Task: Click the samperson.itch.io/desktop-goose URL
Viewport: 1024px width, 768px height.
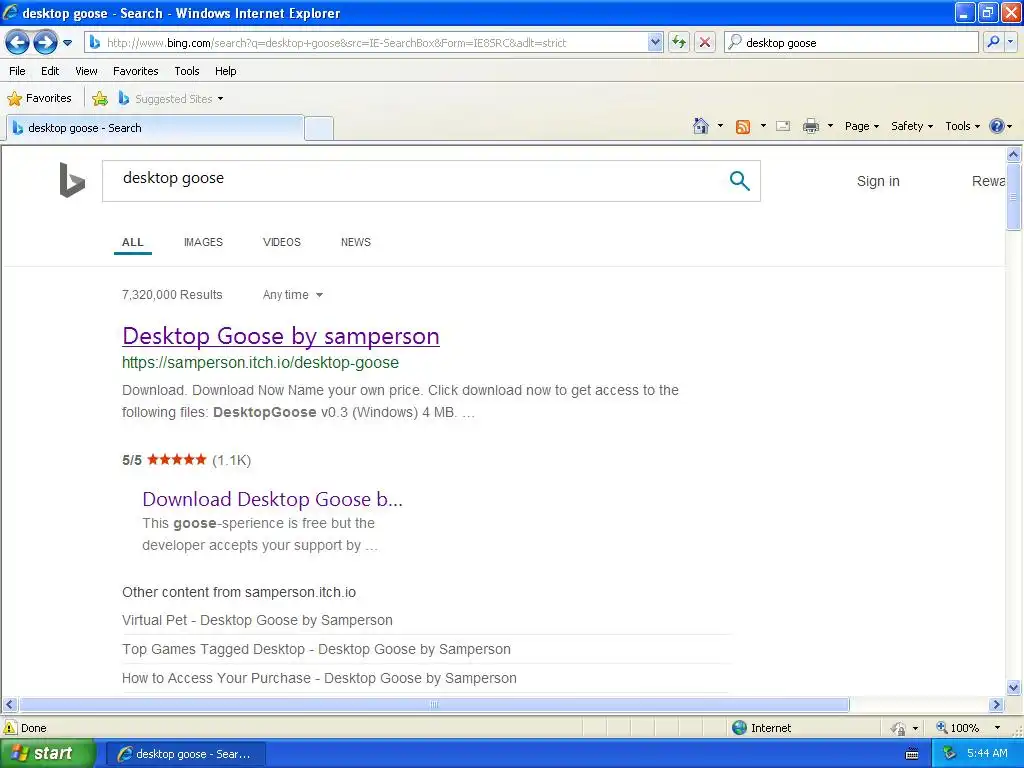Action: pyautogui.click(x=260, y=362)
